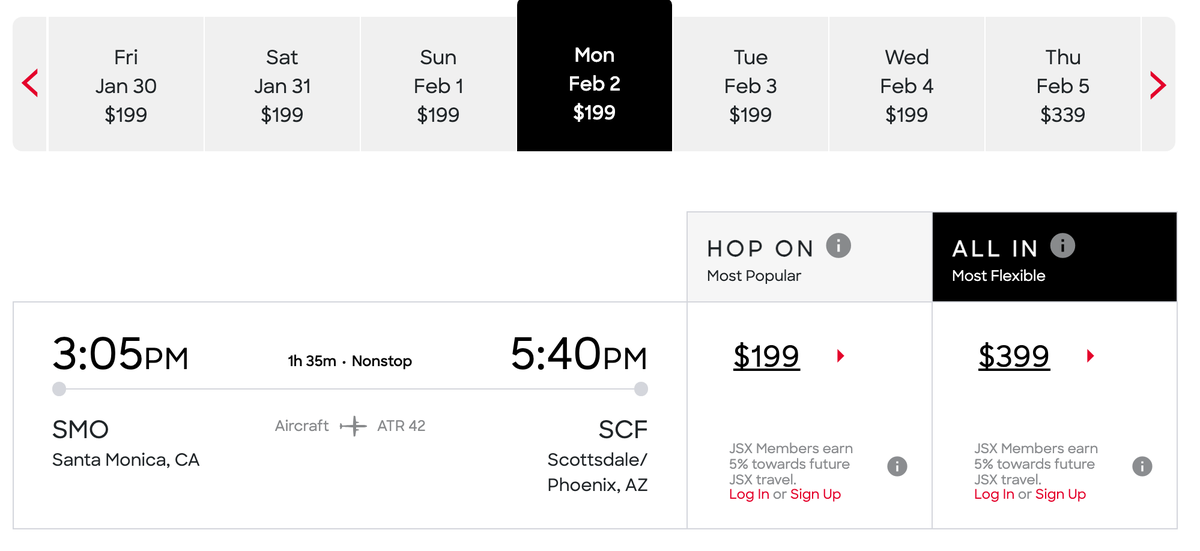Click info icon beside All In member earnings
The height and width of the screenshot is (551, 1200).
(1142, 466)
